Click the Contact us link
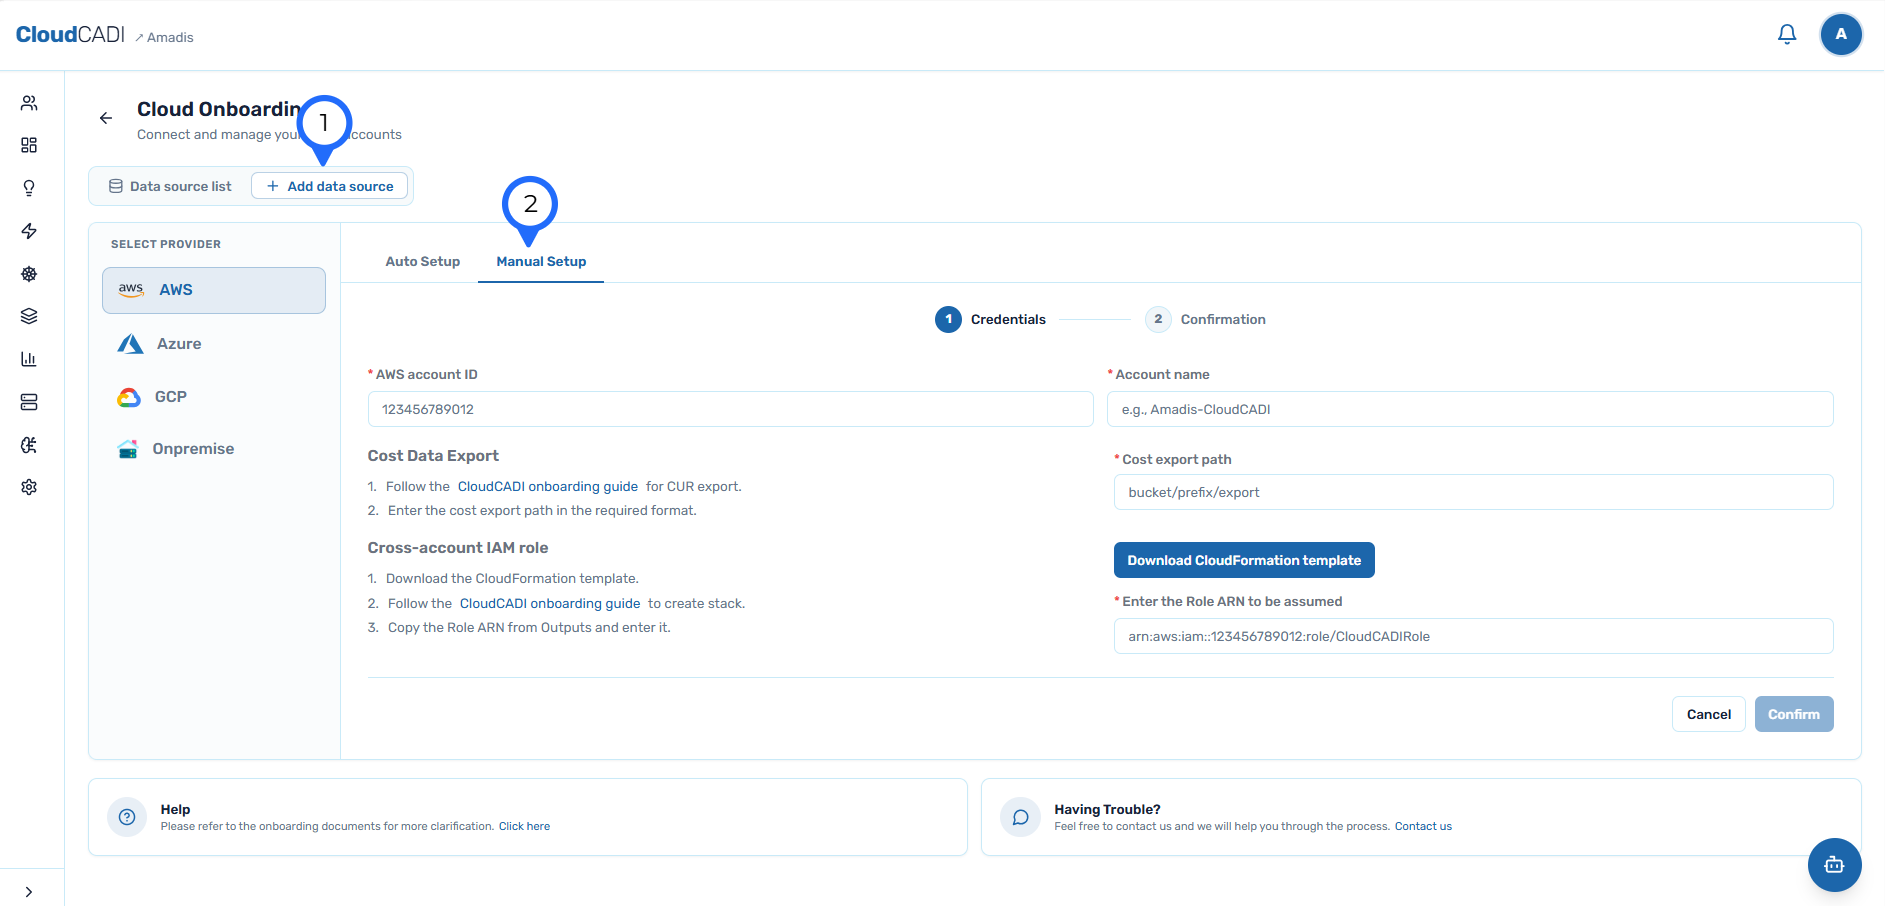The width and height of the screenshot is (1885, 906). 1423,826
